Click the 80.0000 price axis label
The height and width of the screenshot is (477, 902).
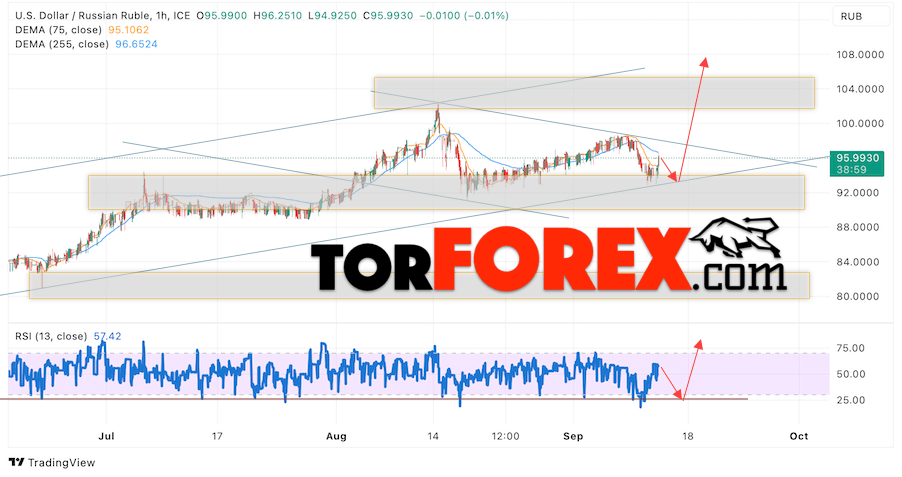coord(857,296)
